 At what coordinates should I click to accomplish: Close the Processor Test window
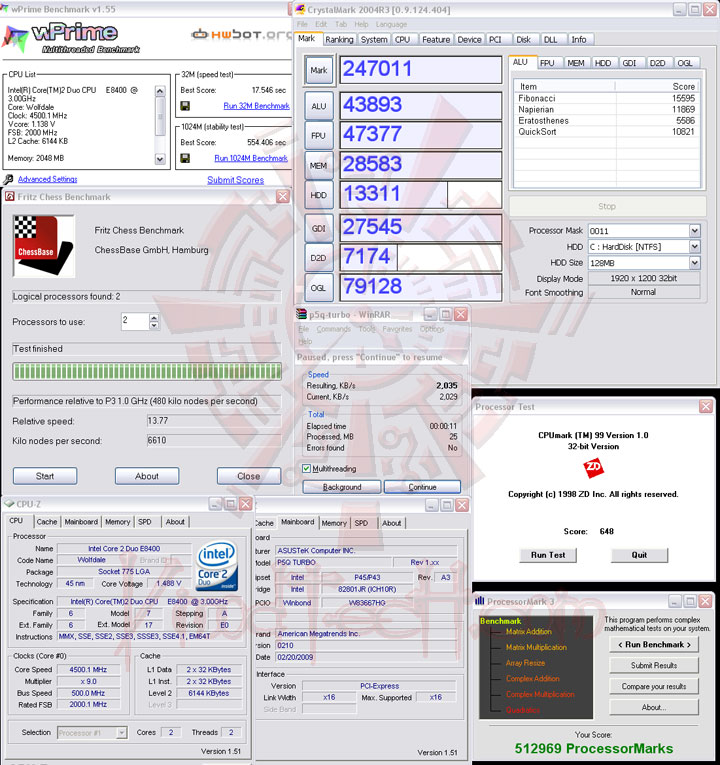coord(706,406)
